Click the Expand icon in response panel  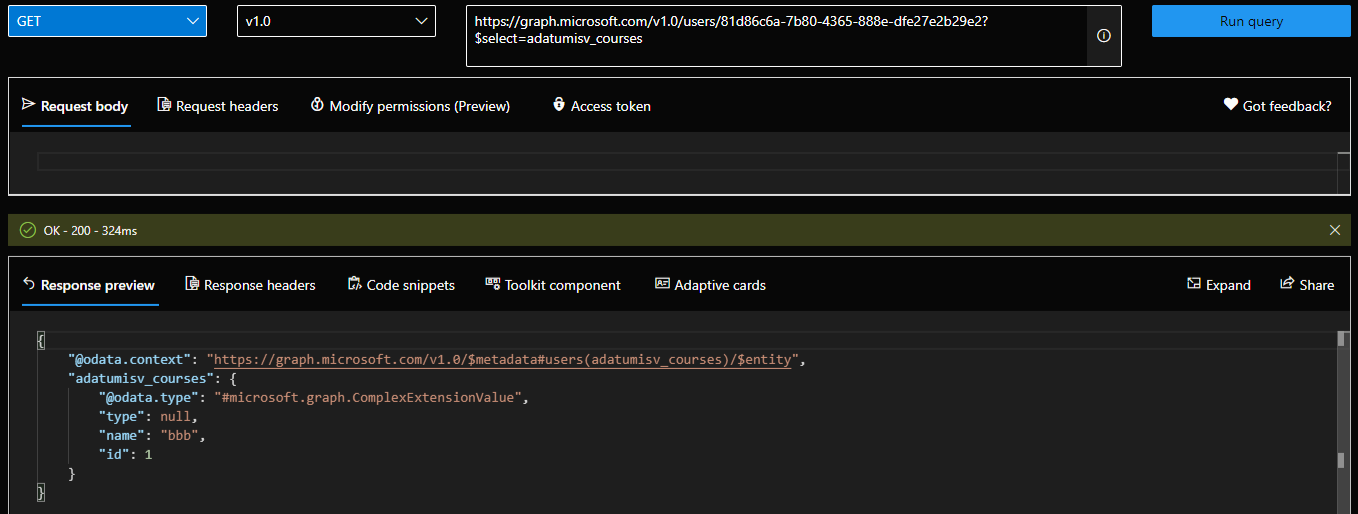(x=1193, y=284)
